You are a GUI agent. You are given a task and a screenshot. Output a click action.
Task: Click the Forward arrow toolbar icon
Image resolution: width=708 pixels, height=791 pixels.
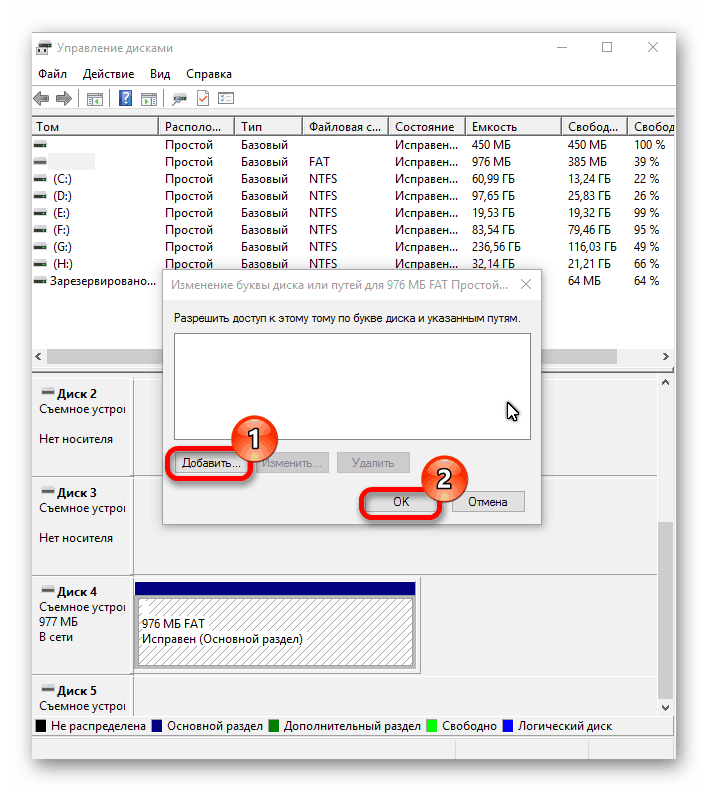coord(64,98)
